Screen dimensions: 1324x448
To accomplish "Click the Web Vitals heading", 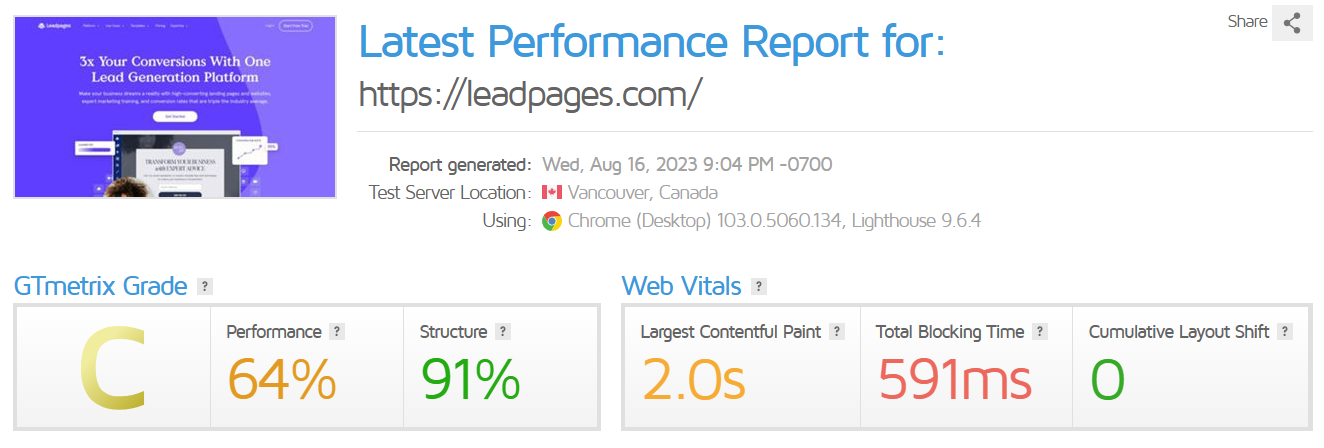I will coord(681,287).
